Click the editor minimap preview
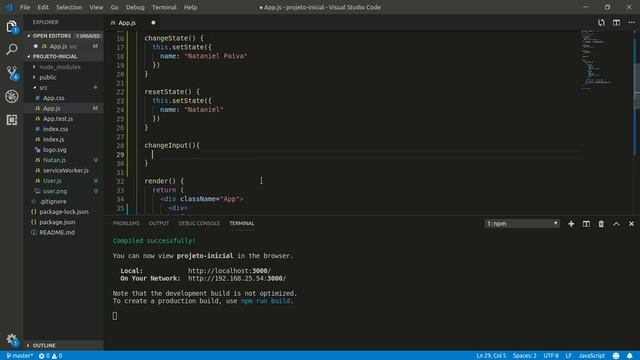 (606, 59)
